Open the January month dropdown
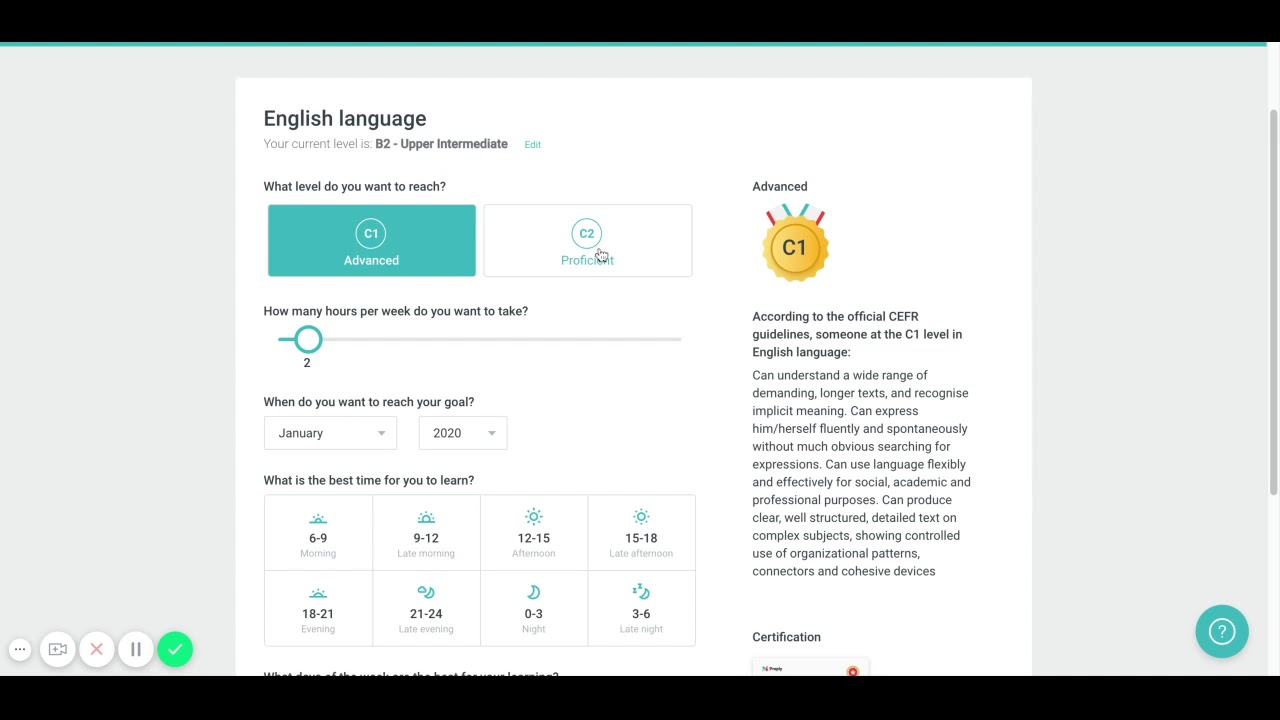The height and width of the screenshot is (720, 1280). 330,433
